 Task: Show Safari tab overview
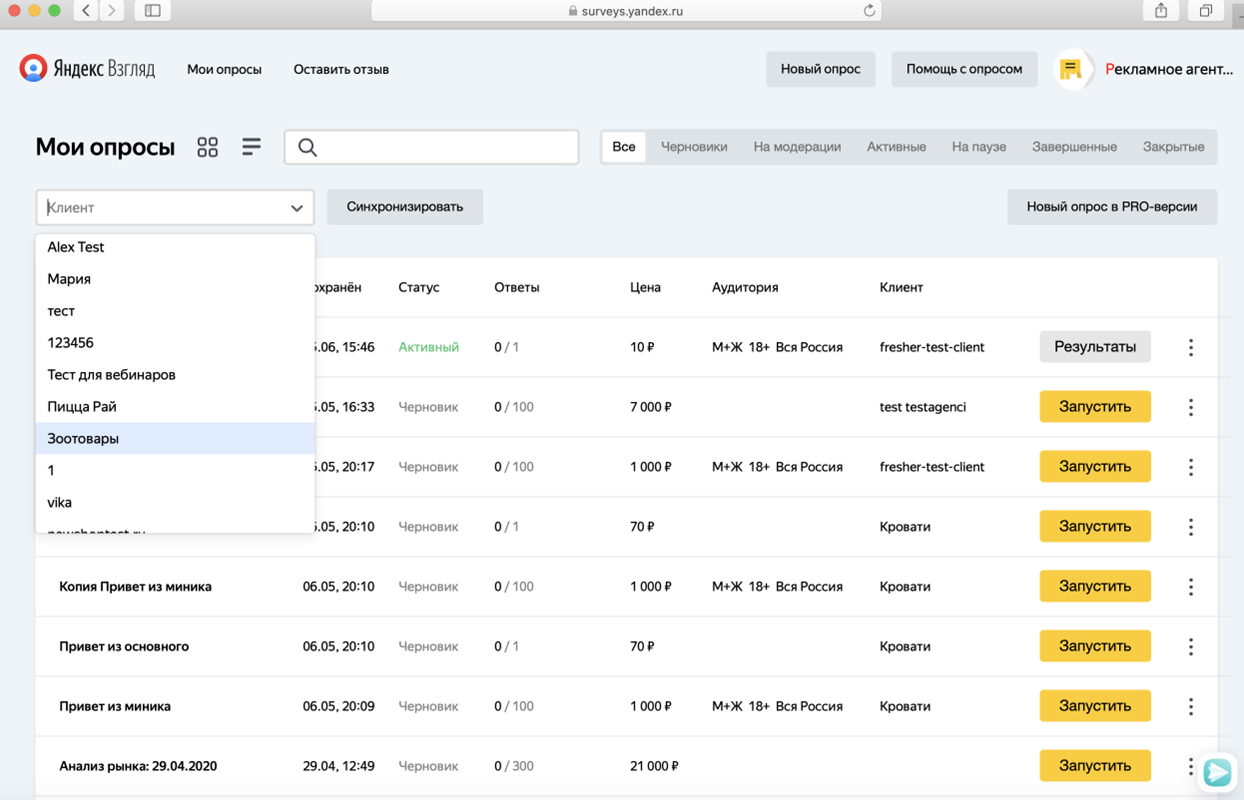pos(1206,10)
